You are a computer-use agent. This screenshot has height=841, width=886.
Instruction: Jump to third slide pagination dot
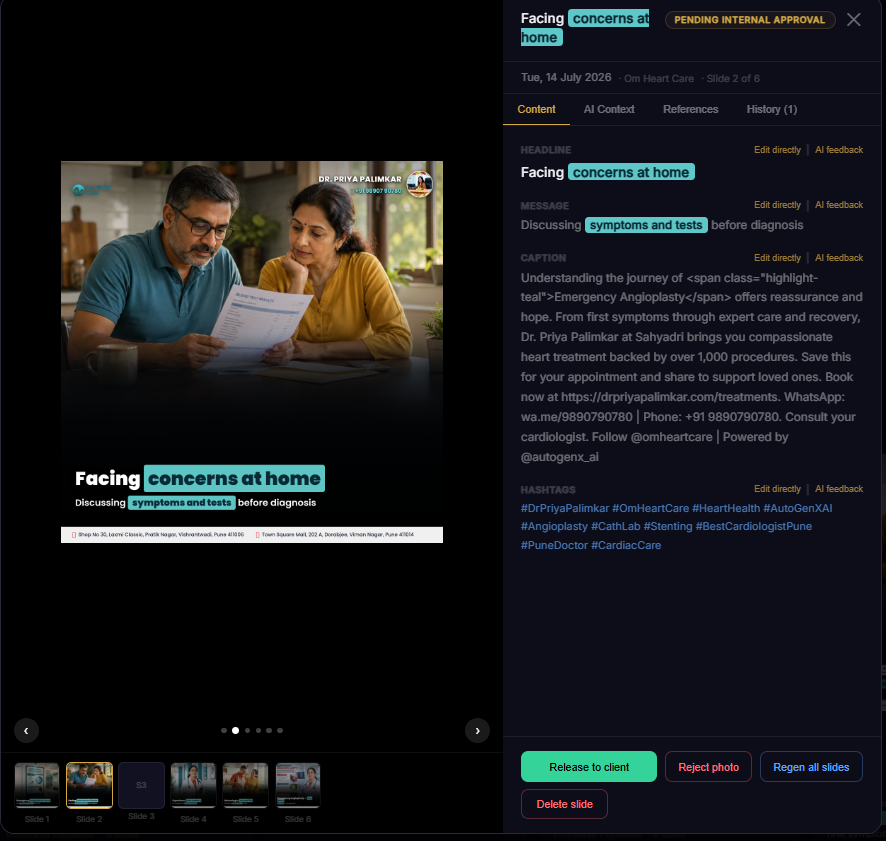tap(247, 731)
